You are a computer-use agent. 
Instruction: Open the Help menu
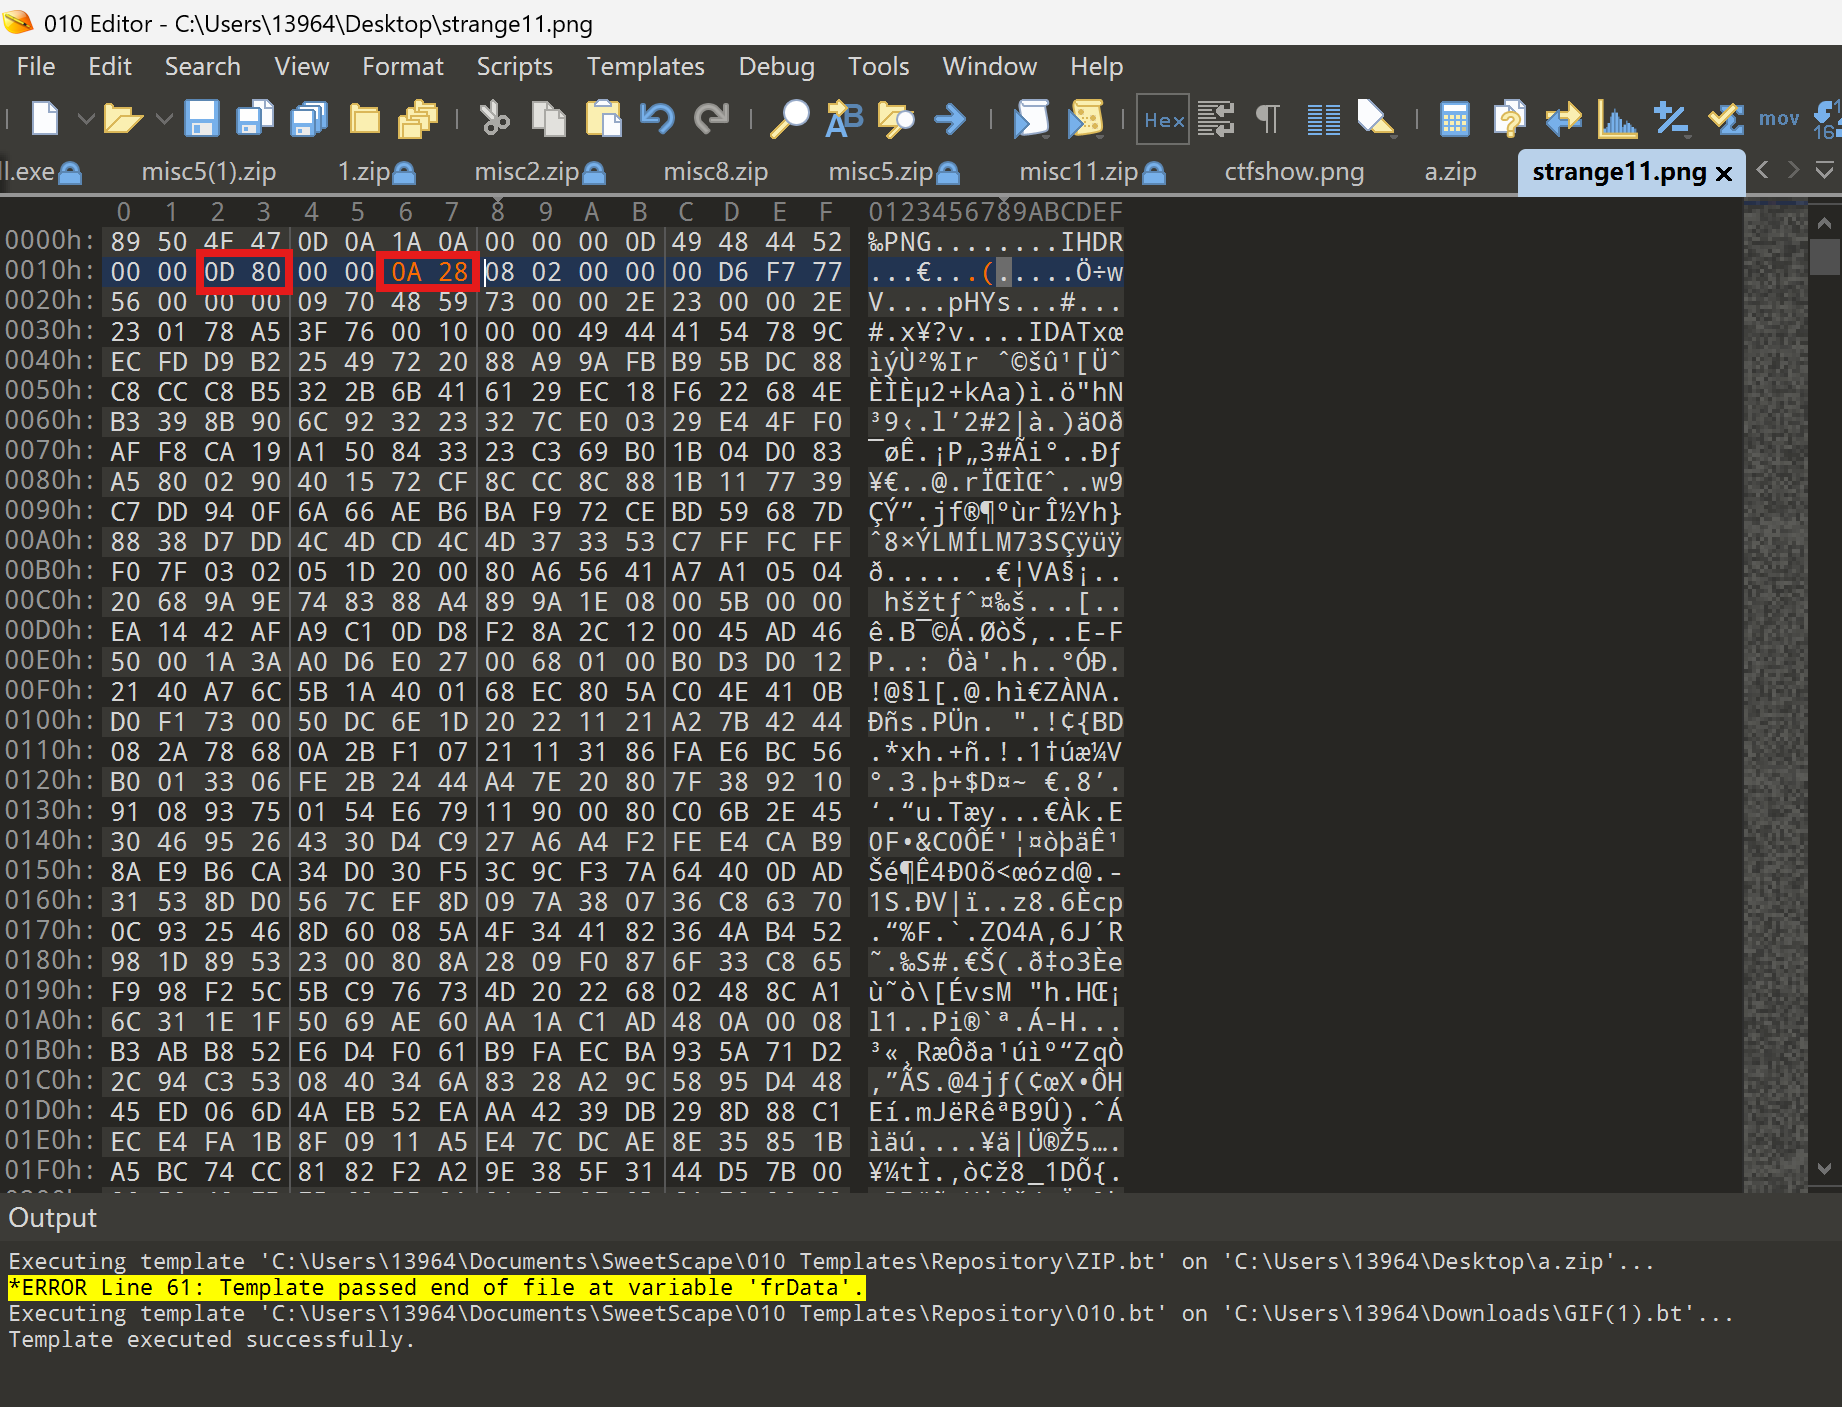coord(1097,67)
